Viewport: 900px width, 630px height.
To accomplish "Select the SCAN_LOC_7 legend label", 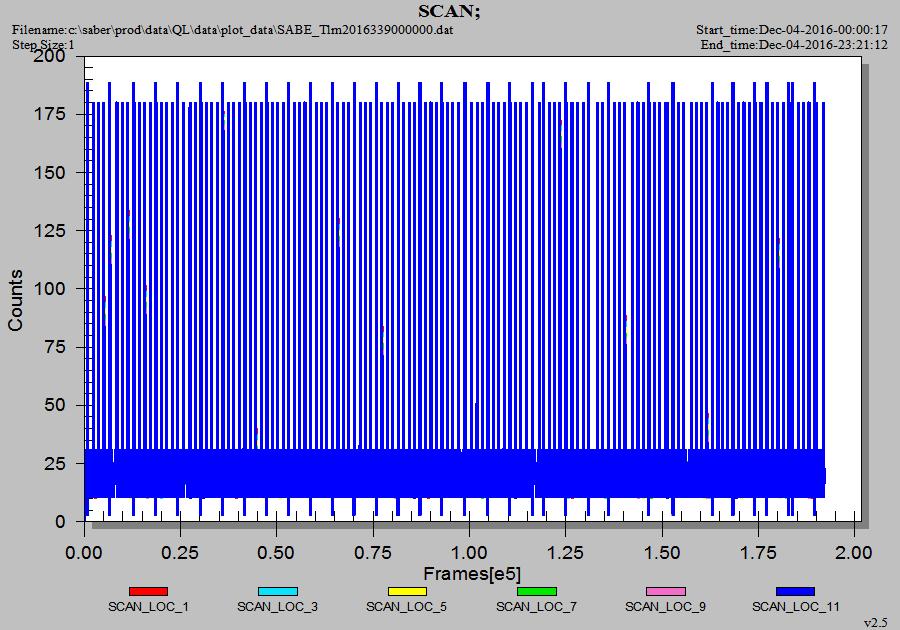I will point(536,606).
